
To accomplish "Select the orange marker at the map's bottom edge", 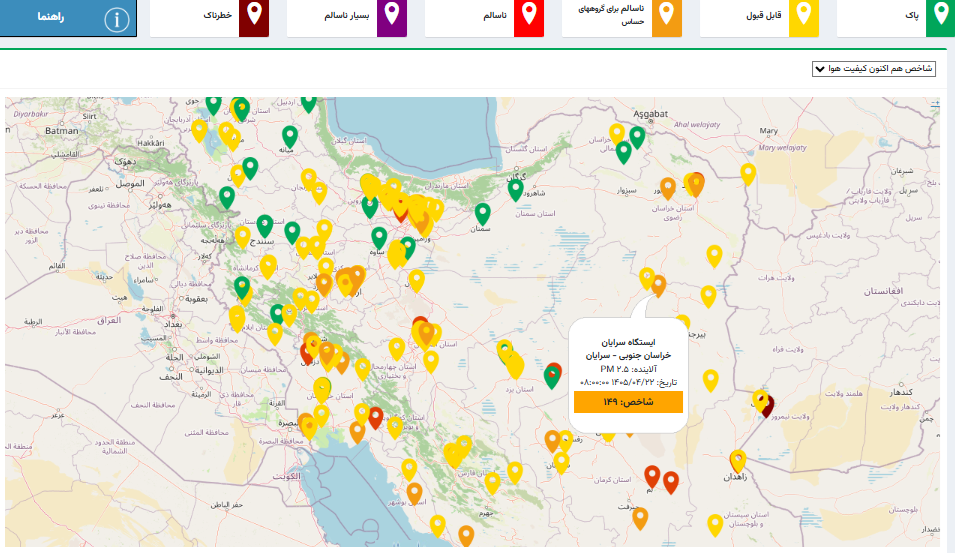I will [x=466, y=535].
